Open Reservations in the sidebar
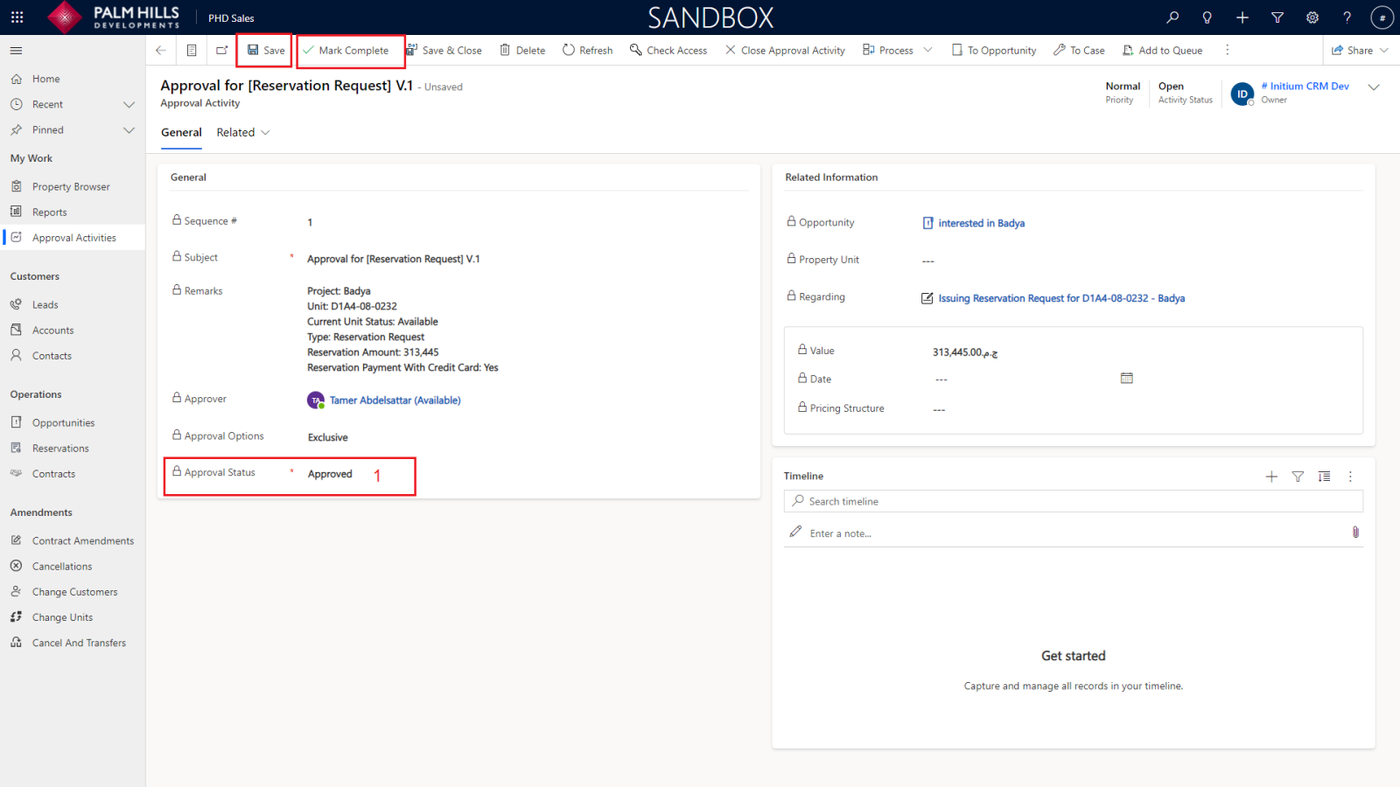 tap(60, 448)
